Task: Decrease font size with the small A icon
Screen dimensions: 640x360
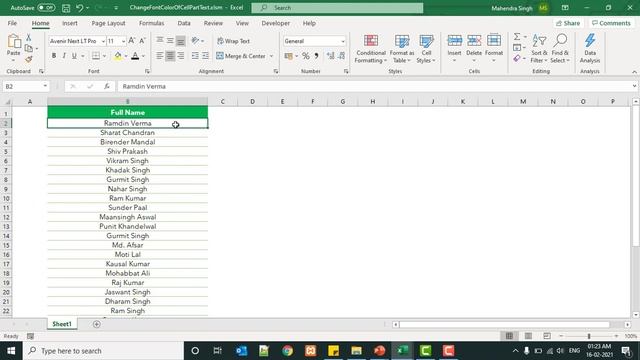Action: coord(142,41)
